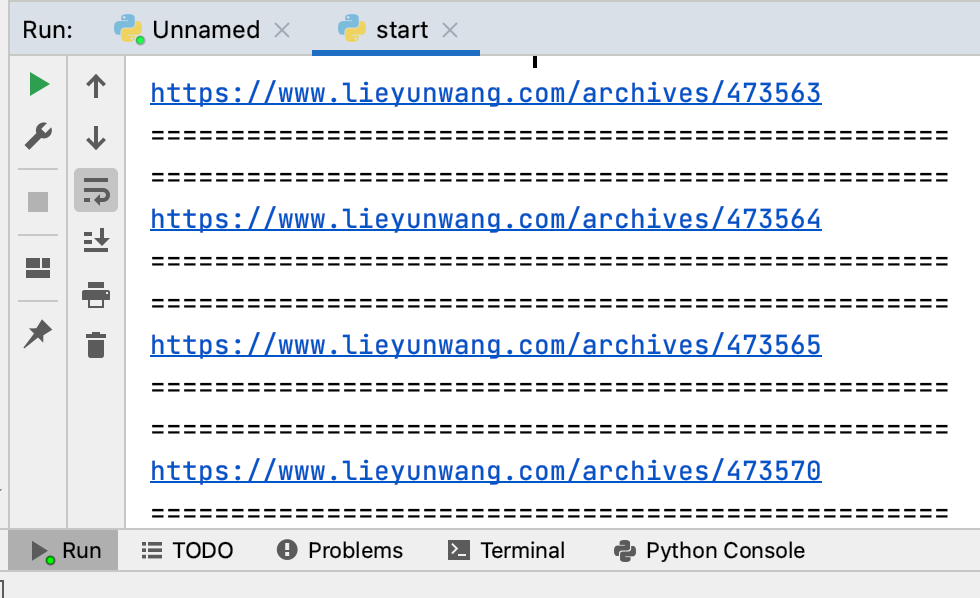Click the Restore Layout icon

click(x=38, y=267)
